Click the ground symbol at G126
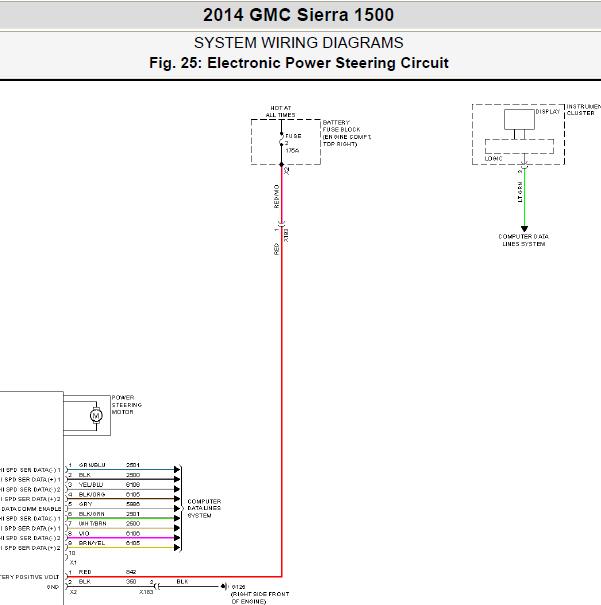Viewport: 601px width, 605px height. click(224, 587)
